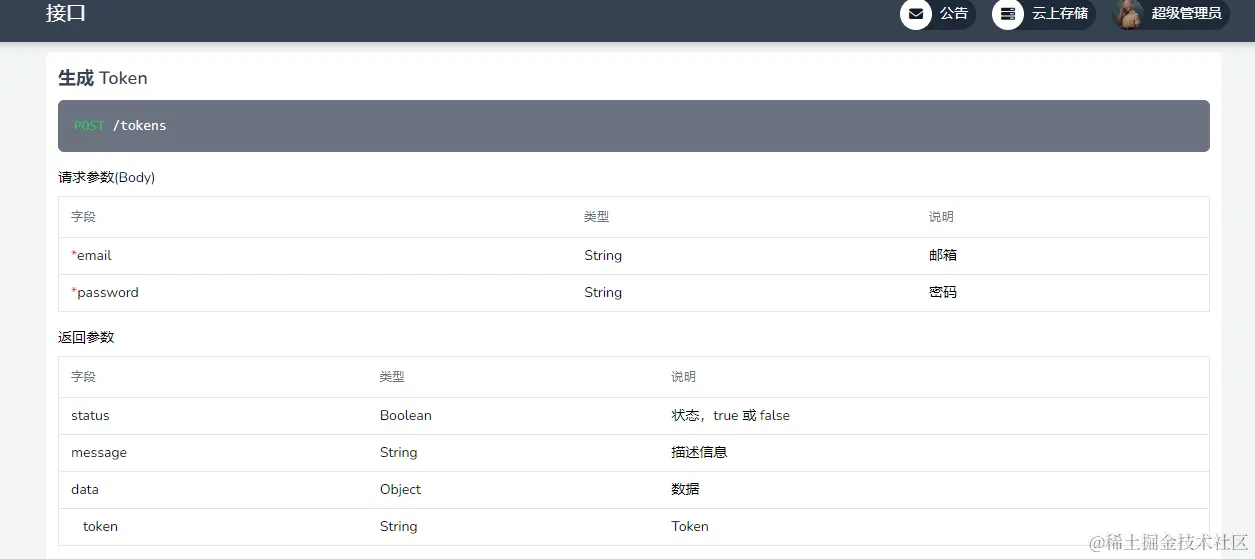Click 说明 header in request parameters table

tap(941, 217)
